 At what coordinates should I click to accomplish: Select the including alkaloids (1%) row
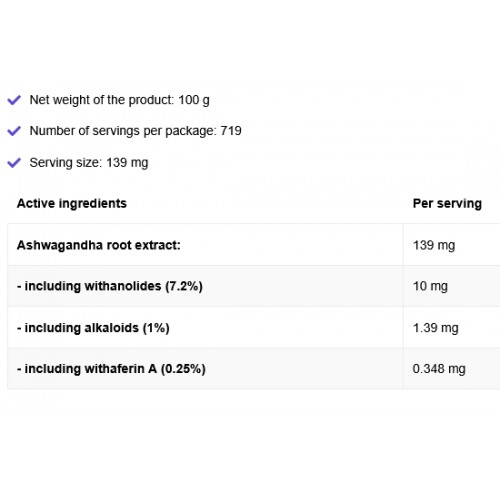point(253,327)
